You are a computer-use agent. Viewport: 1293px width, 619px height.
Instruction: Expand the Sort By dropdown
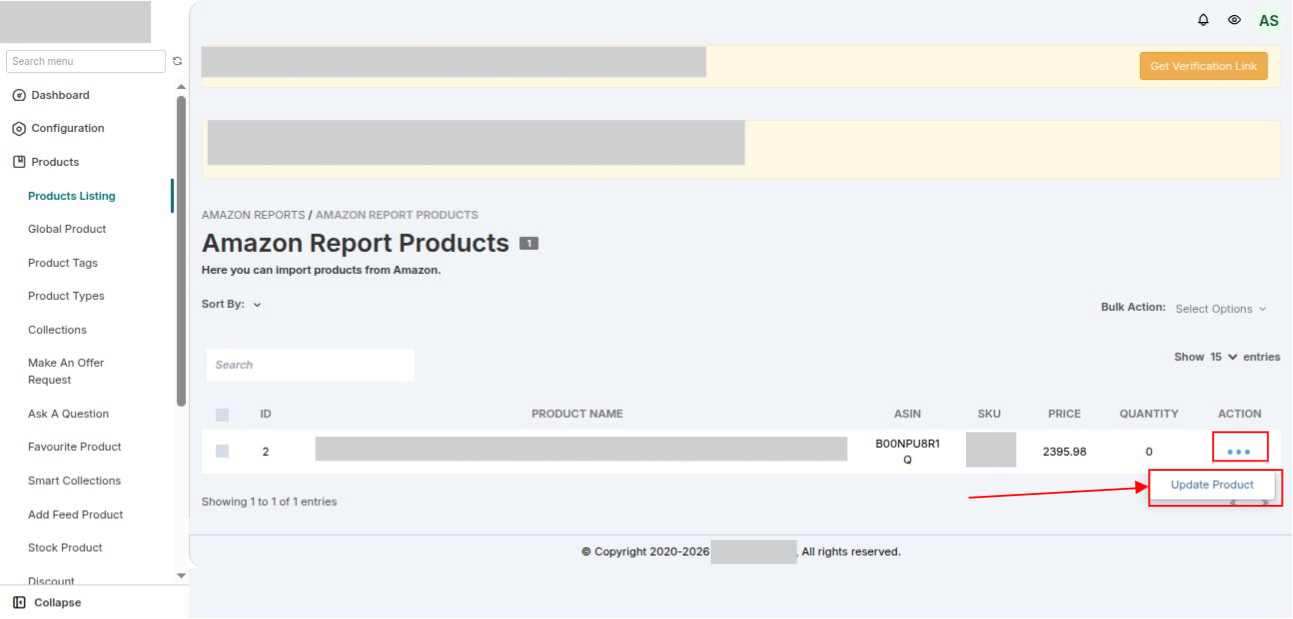(x=257, y=305)
